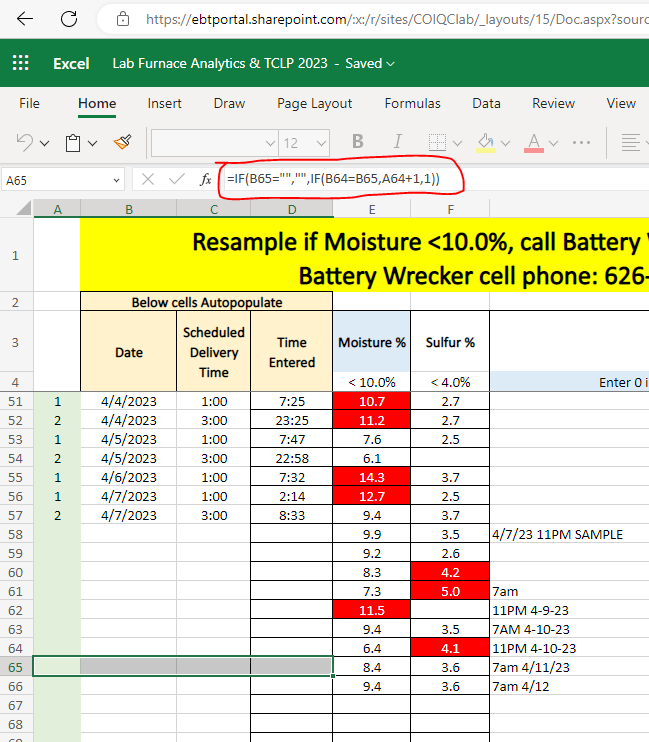This screenshot has height=742, width=649.
Task: Switch to the Data tab
Action: (486, 103)
